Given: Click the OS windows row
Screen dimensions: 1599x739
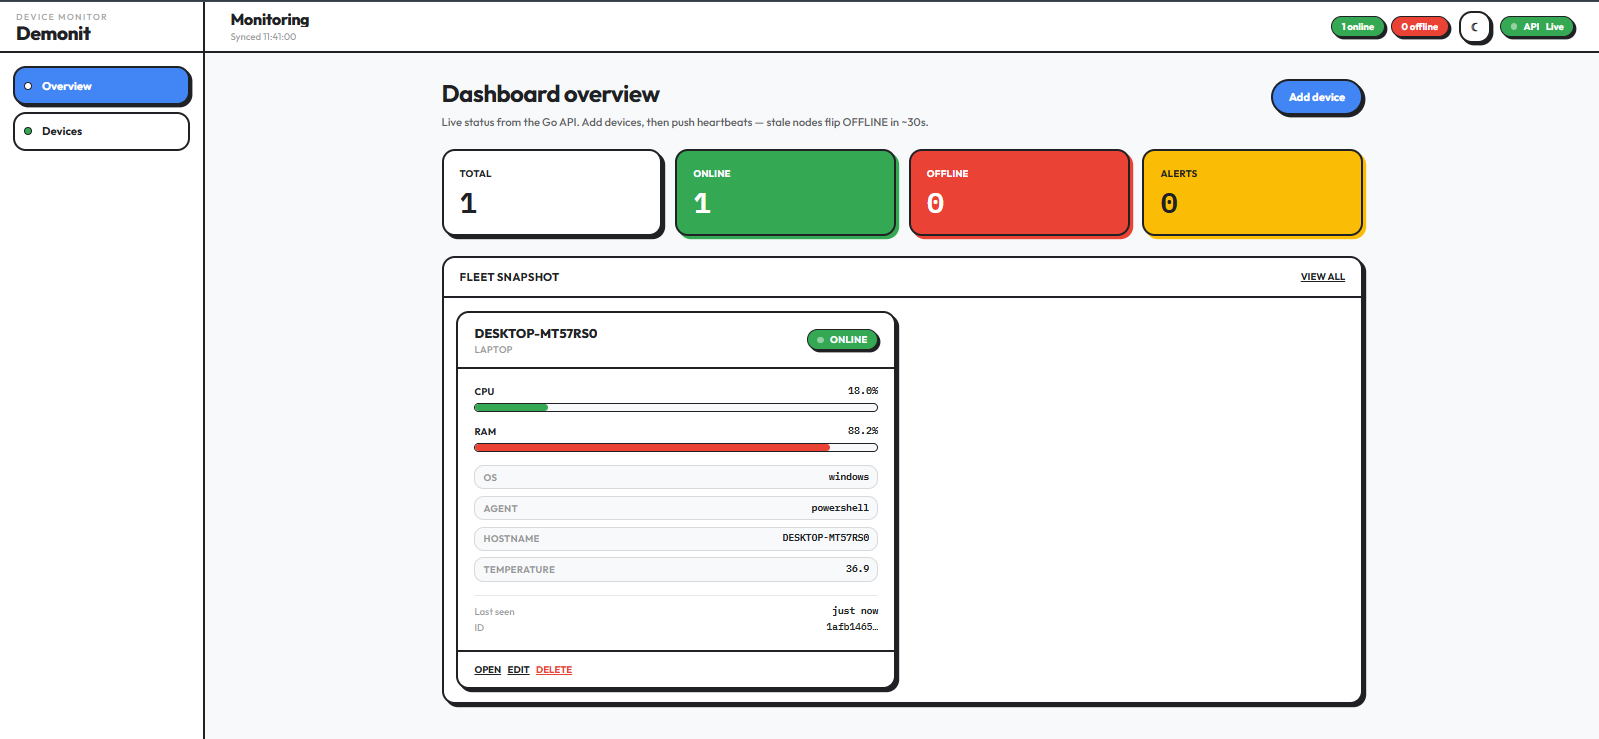Looking at the screenshot, I should (676, 477).
